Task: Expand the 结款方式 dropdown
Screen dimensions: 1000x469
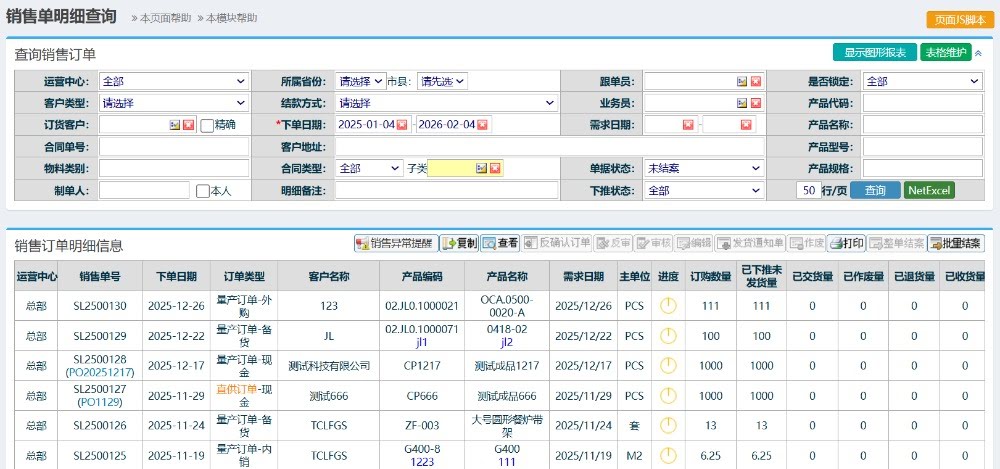Action: tap(446, 103)
